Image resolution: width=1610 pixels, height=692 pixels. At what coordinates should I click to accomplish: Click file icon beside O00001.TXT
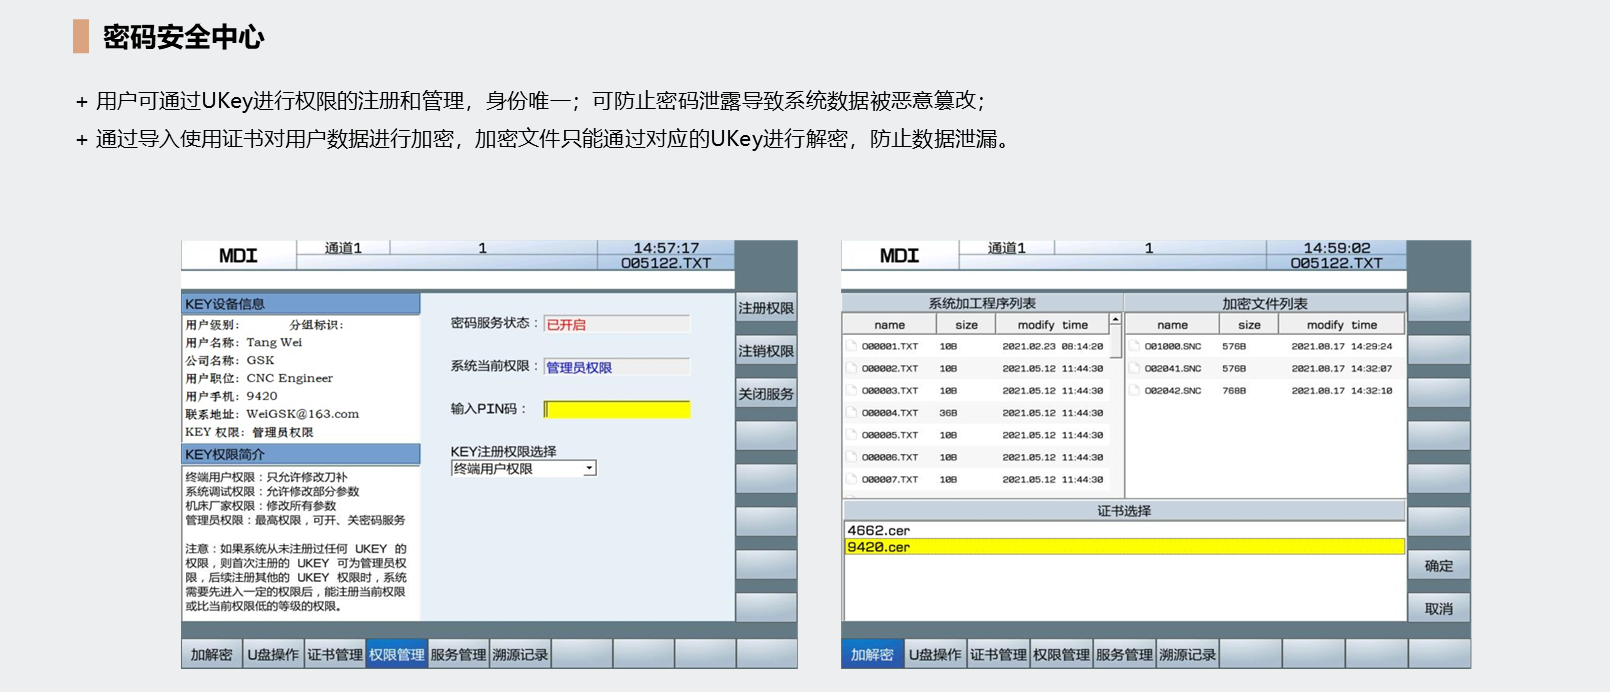coord(852,346)
